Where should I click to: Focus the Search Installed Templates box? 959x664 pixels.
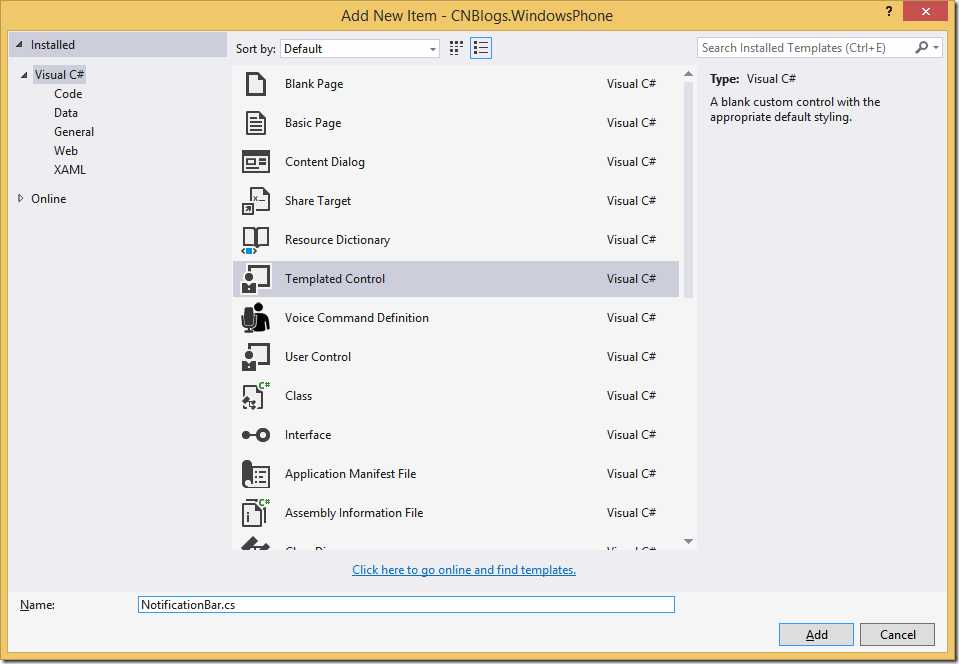click(x=806, y=48)
